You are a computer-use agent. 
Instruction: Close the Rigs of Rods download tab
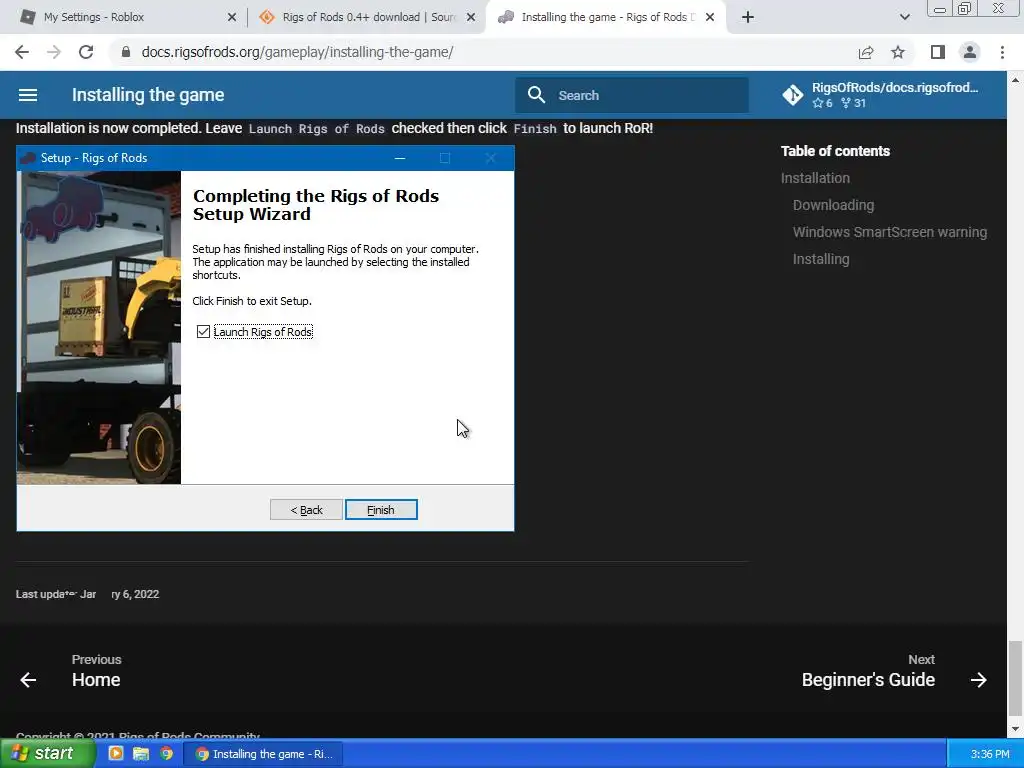(x=471, y=18)
